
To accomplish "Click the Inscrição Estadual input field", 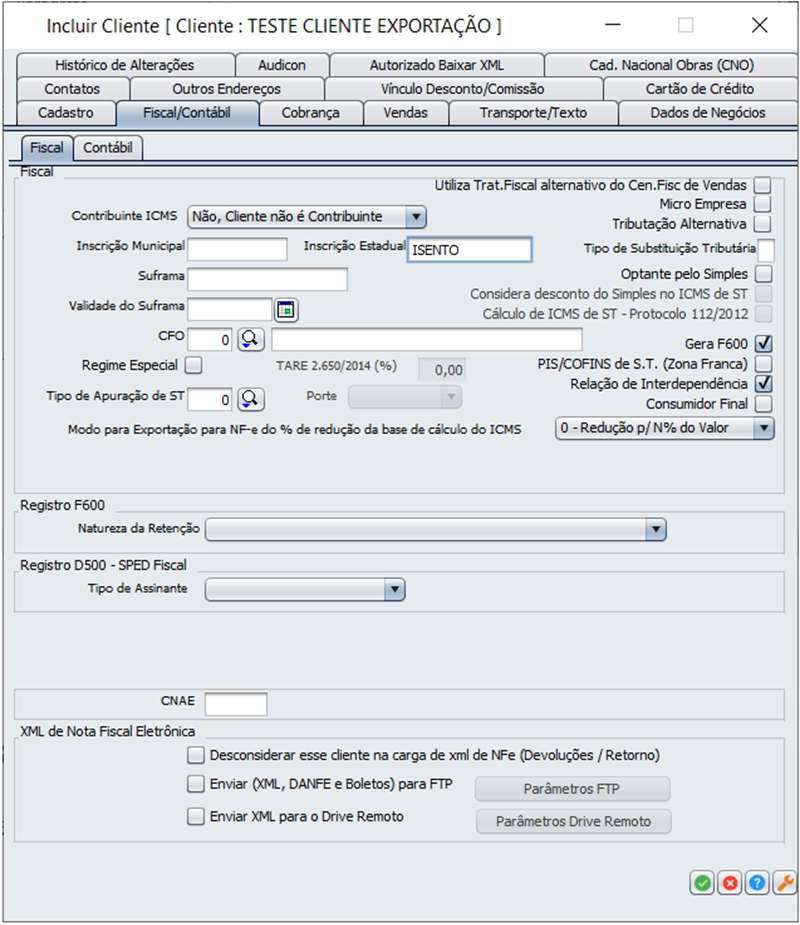I will (x=469, y=250).
